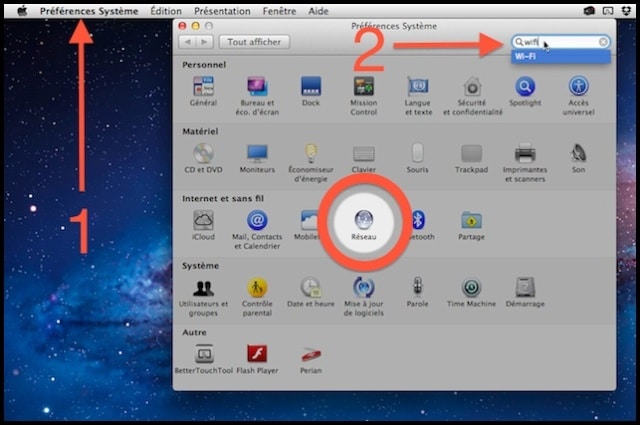Open Mission Control preferences
Image resolution: width=640 pixels, height=425 pixels.
point(363,96)
